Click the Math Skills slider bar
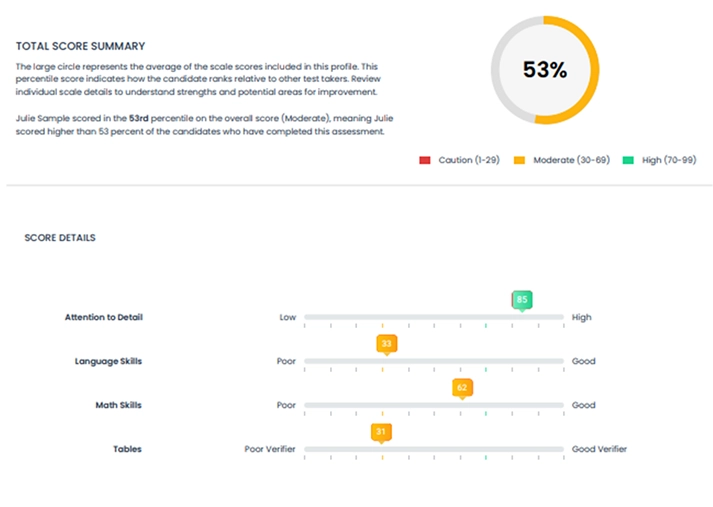This screenshot has height=507, width=713. (433, 405)
